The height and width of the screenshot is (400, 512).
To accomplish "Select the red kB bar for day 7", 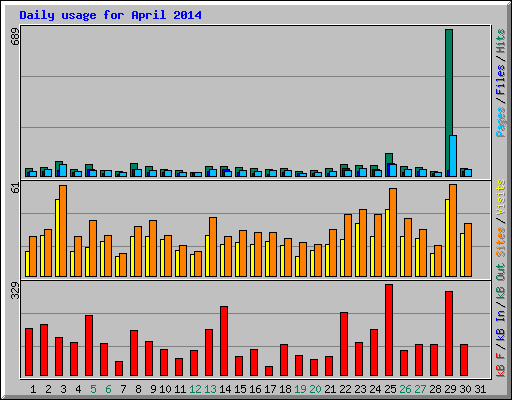I will point(119,369).
